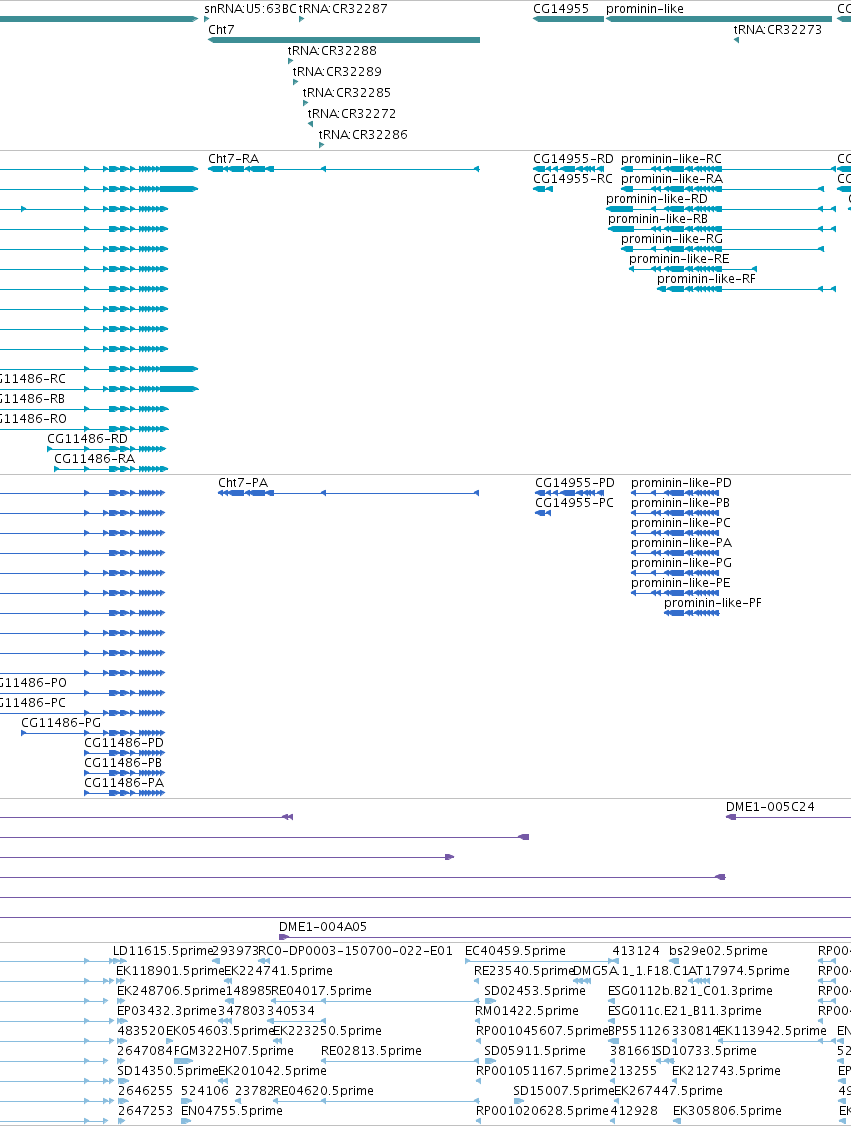Select the tRNA:CR32287 gene feature
The image size is (851, 1126).
click(x=302, y=19)
